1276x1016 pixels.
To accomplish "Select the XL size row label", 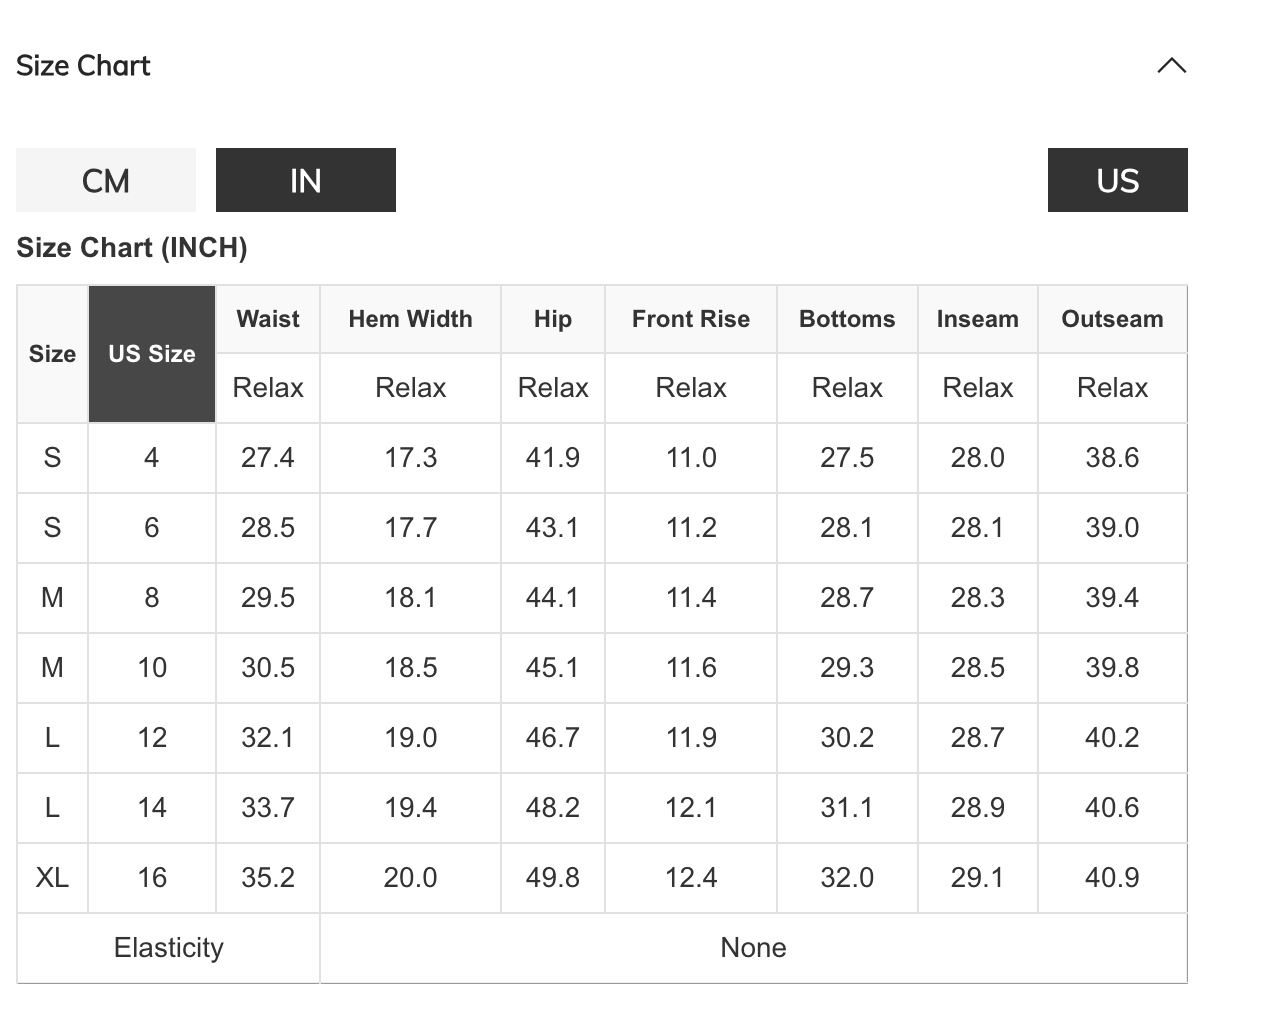I will 52,878.
